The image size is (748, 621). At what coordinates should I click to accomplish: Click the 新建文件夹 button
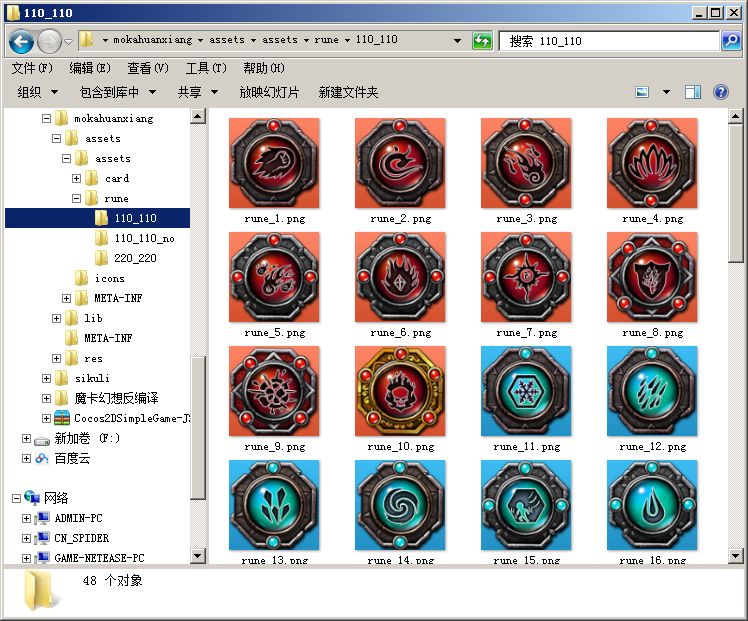coord(348,92)
